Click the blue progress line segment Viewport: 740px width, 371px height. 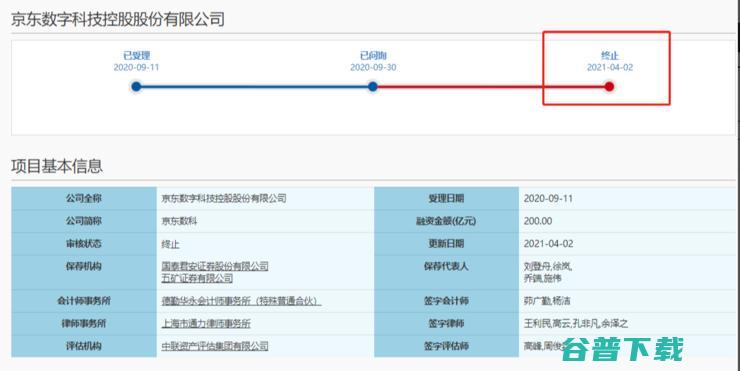click(x=254, y=86)
